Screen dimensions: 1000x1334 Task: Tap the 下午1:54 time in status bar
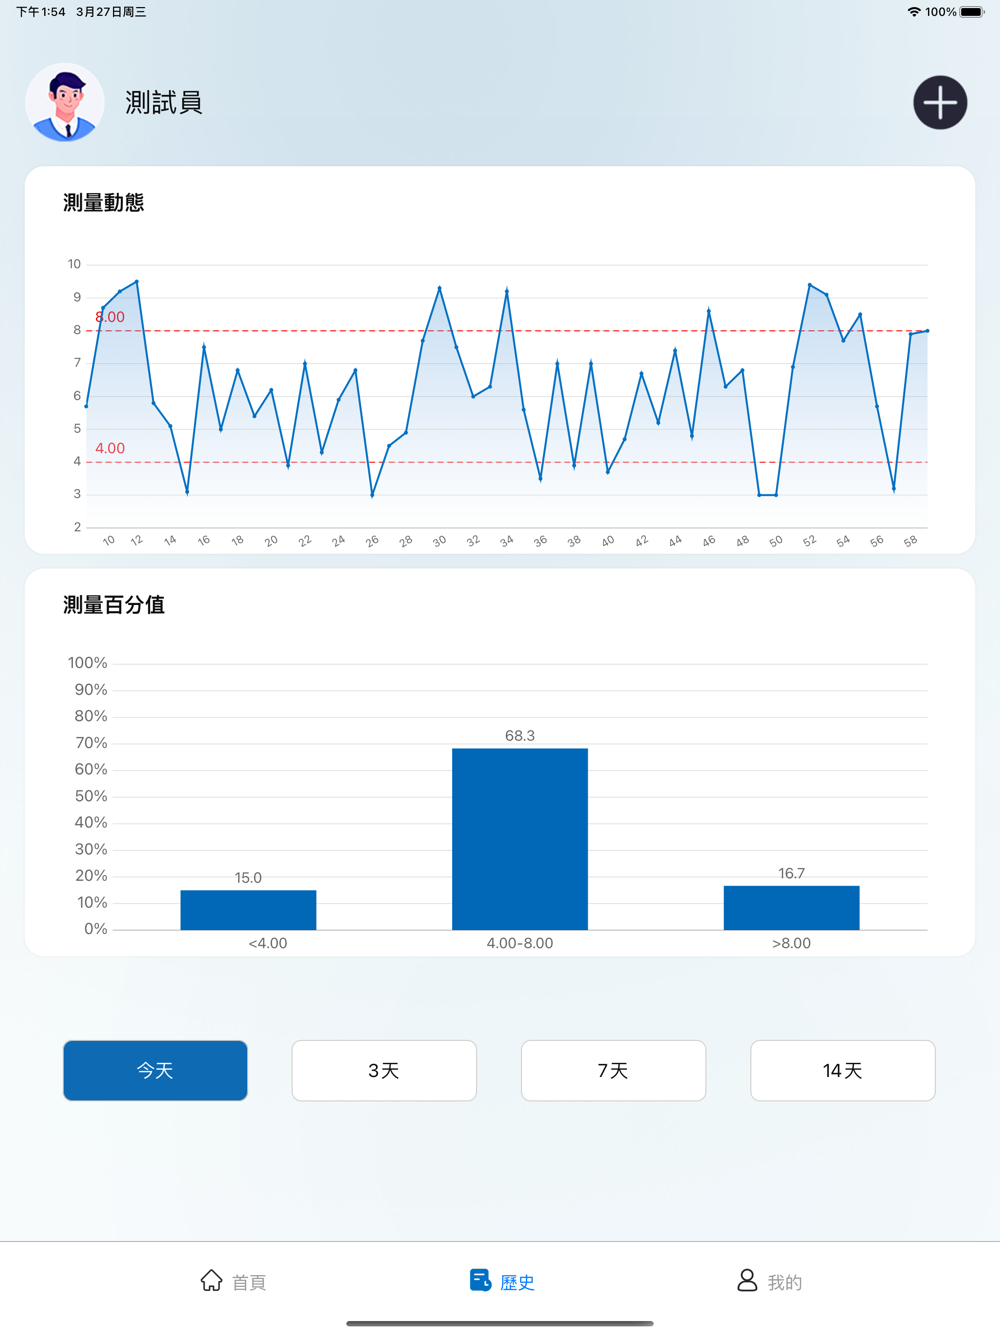tap(41, 12)
